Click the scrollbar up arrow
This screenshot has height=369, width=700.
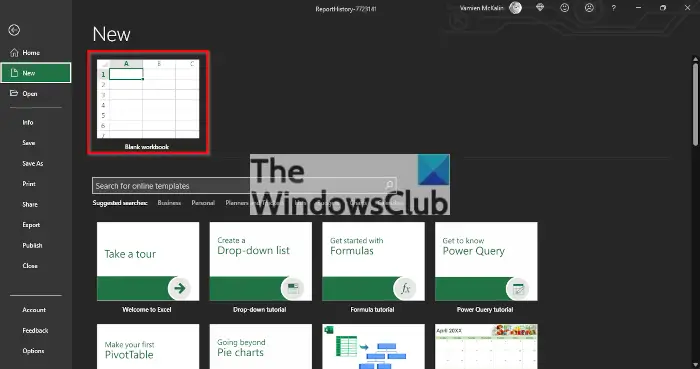click(x=695, y=59)
